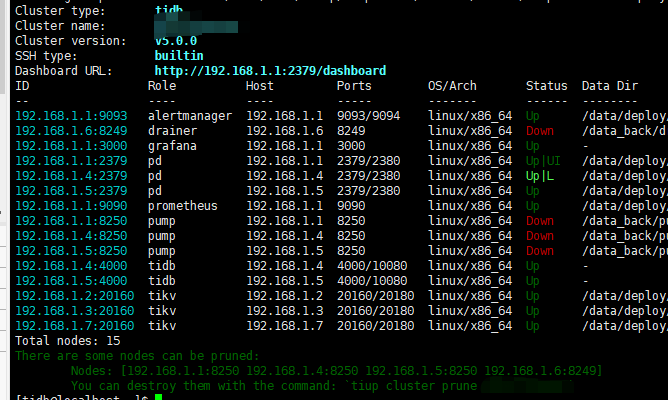This screenshot has height=400, width=668.
Task: Click the grafana role text
Action: (x=173, y=146)
